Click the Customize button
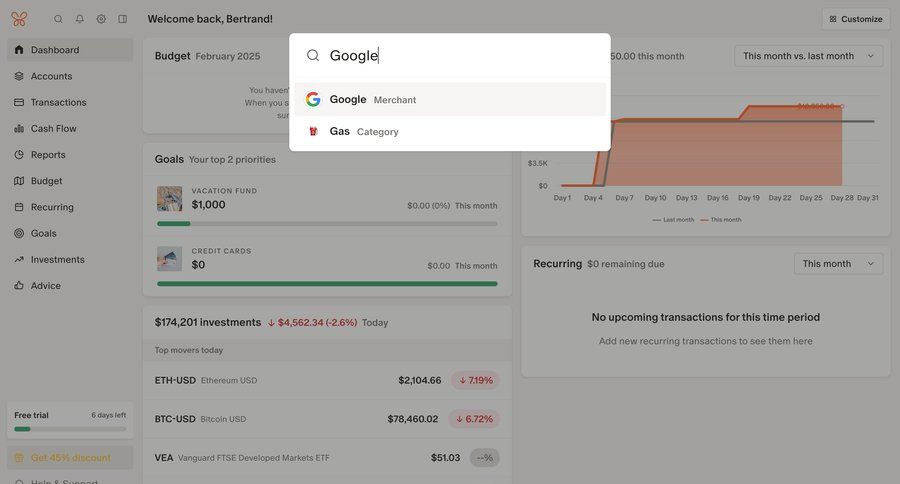This screenshot has width=900, height=484. coord(856,19)
